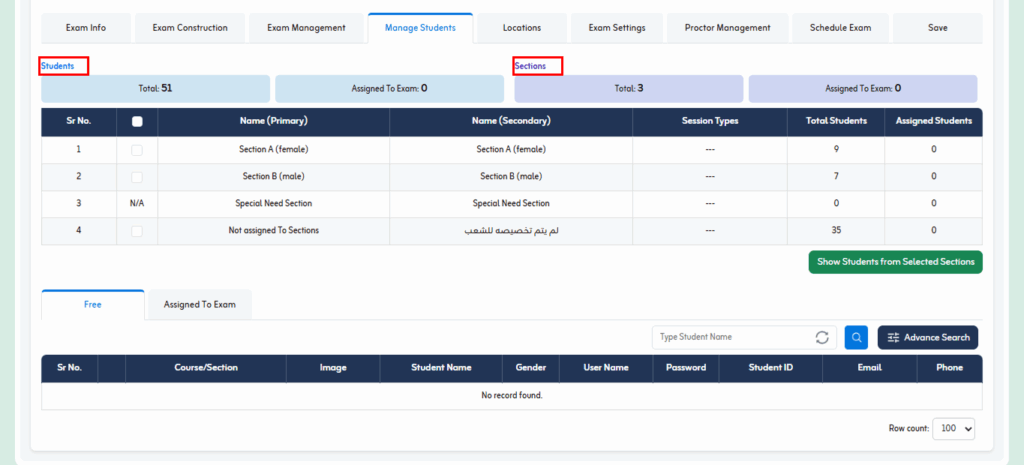Toggle the select-all checkbox in sections header
1024x465 pixels.
[x=137, y=122]
